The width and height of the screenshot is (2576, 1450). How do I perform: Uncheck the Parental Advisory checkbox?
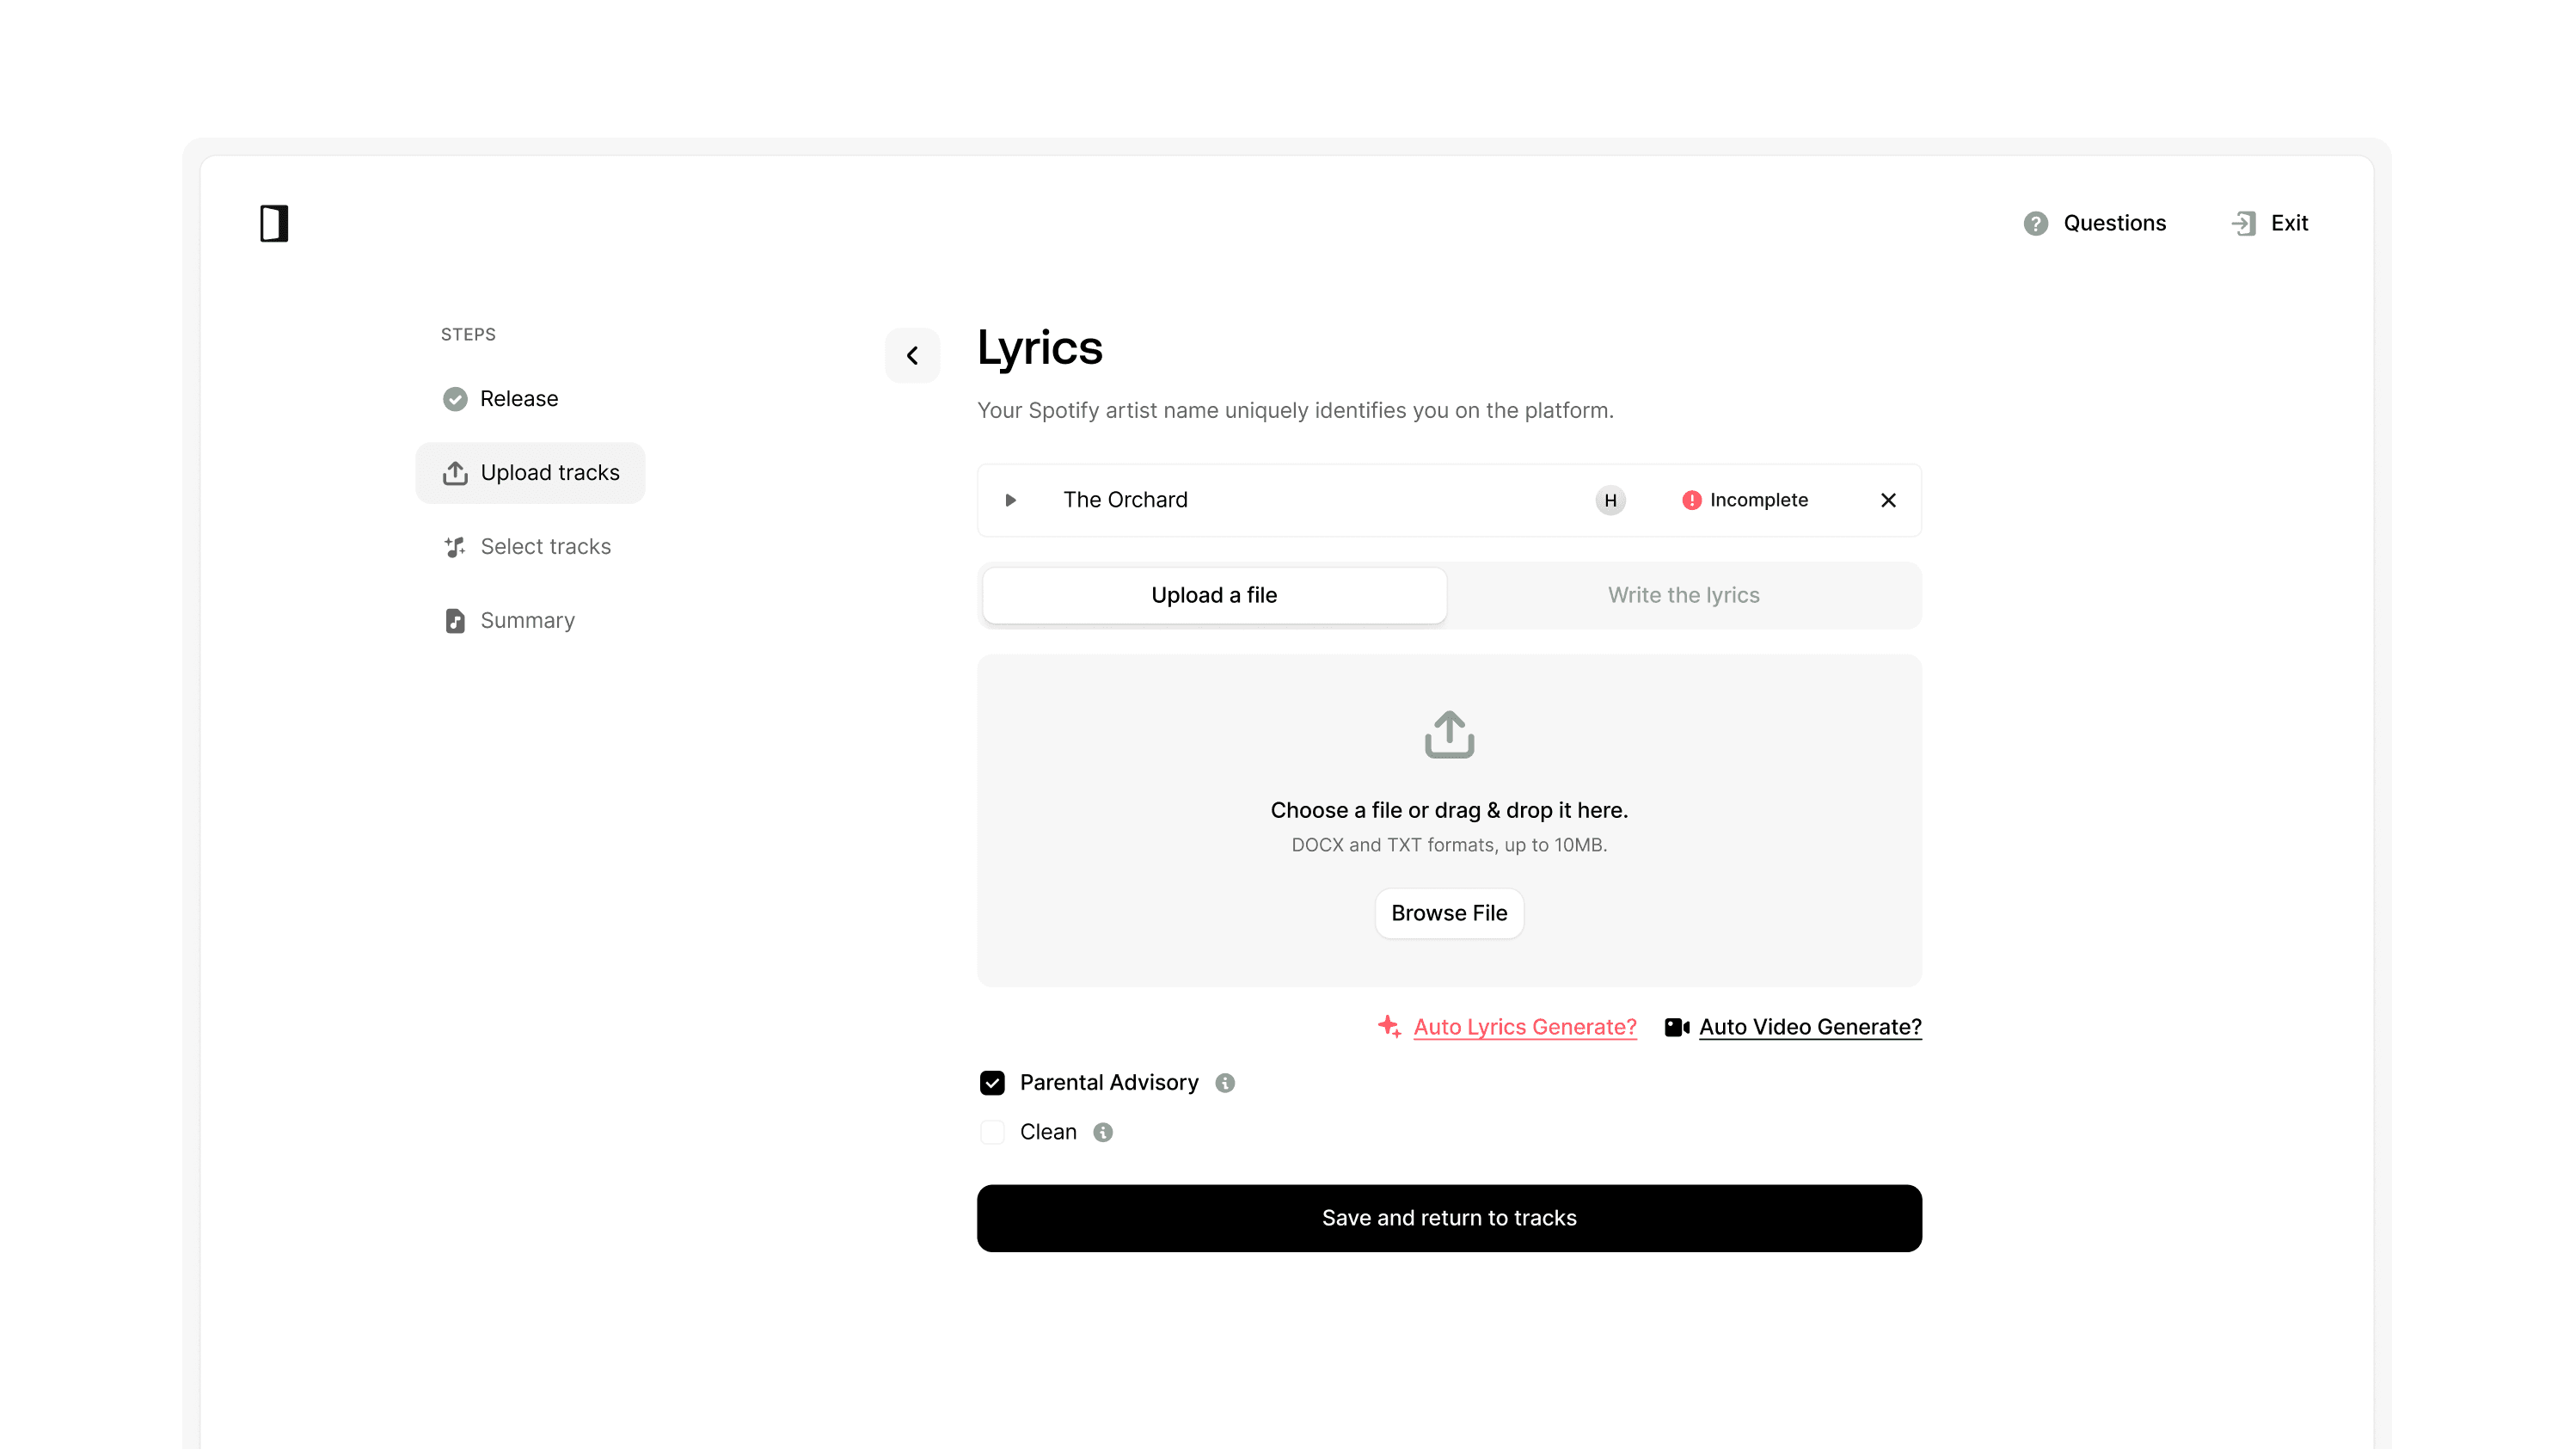pos(992,1083)
